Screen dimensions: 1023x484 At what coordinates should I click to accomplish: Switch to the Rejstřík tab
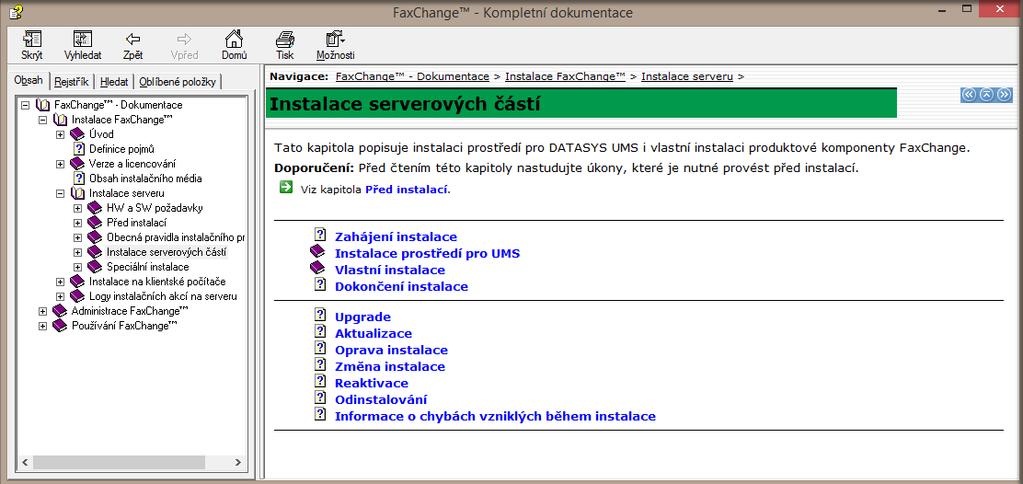71,82
